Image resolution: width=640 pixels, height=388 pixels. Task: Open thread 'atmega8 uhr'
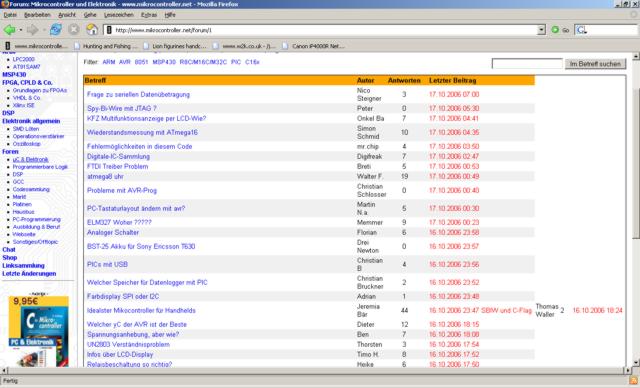click(105, 176)
